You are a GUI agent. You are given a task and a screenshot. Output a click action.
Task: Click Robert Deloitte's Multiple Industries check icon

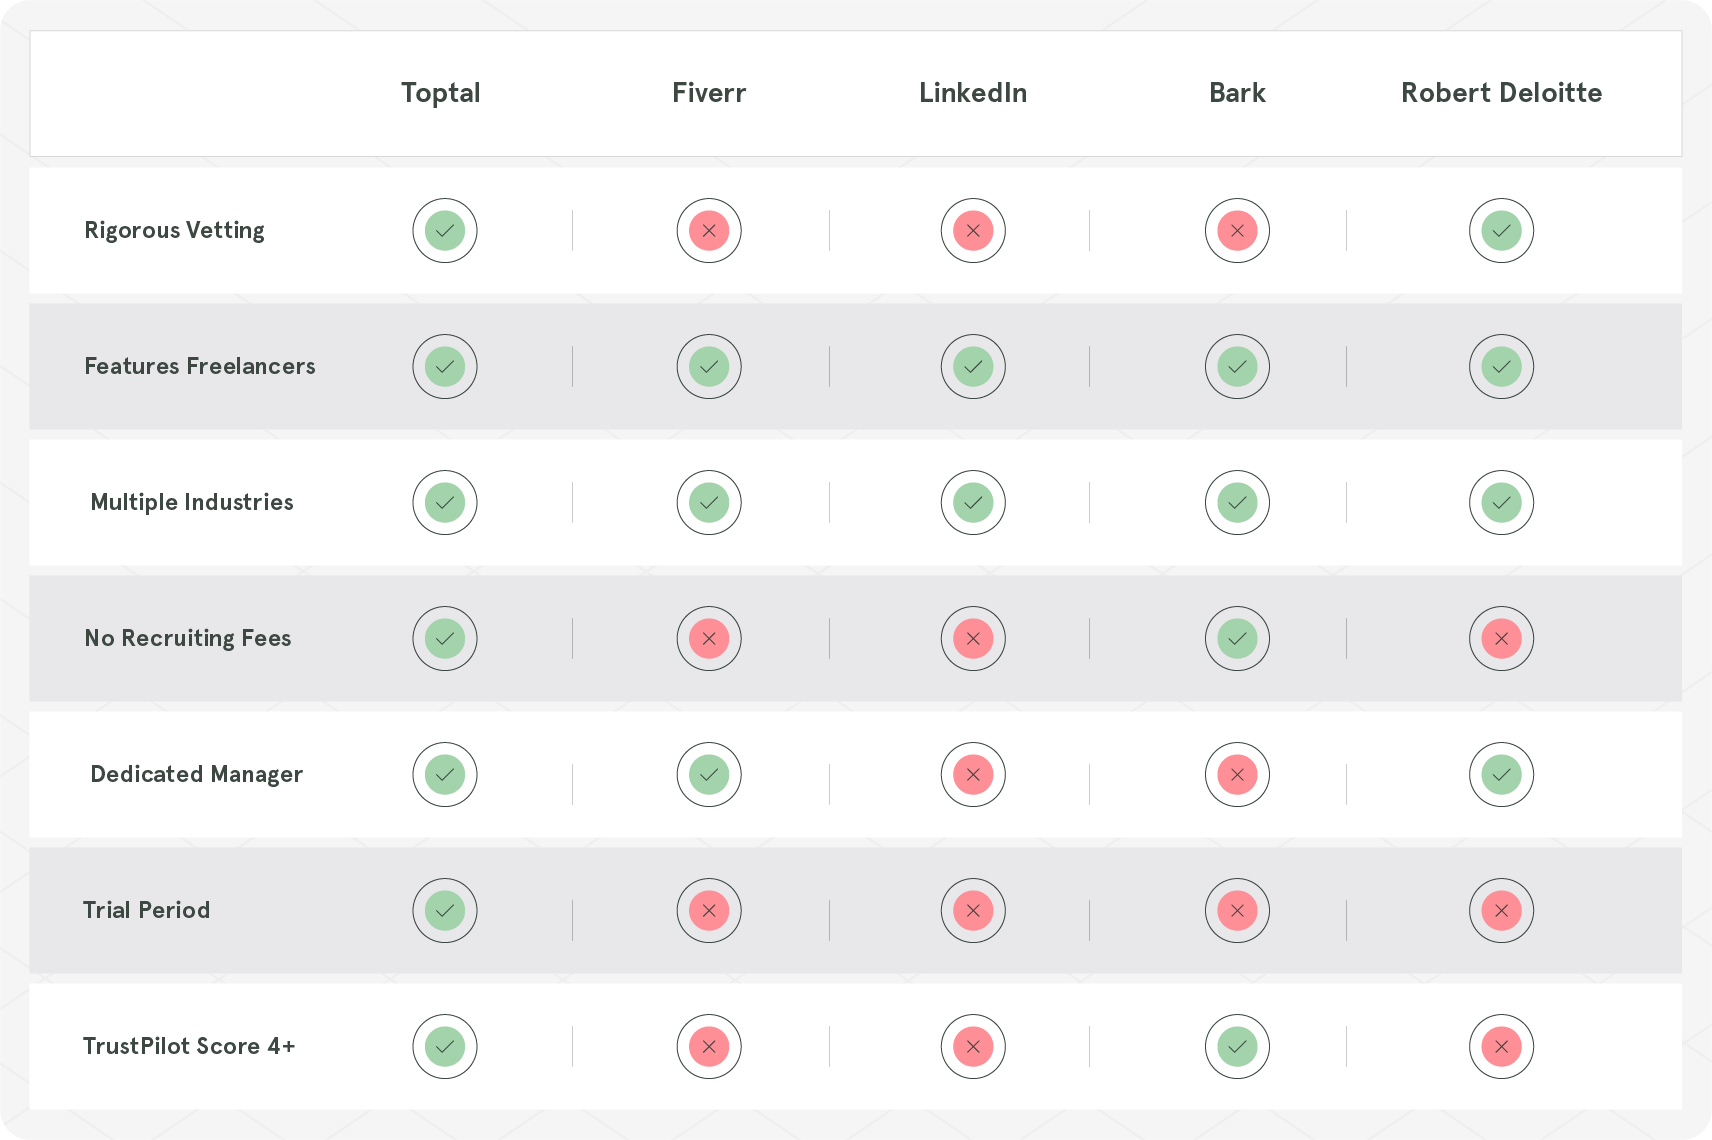(x=1501, y=503)
